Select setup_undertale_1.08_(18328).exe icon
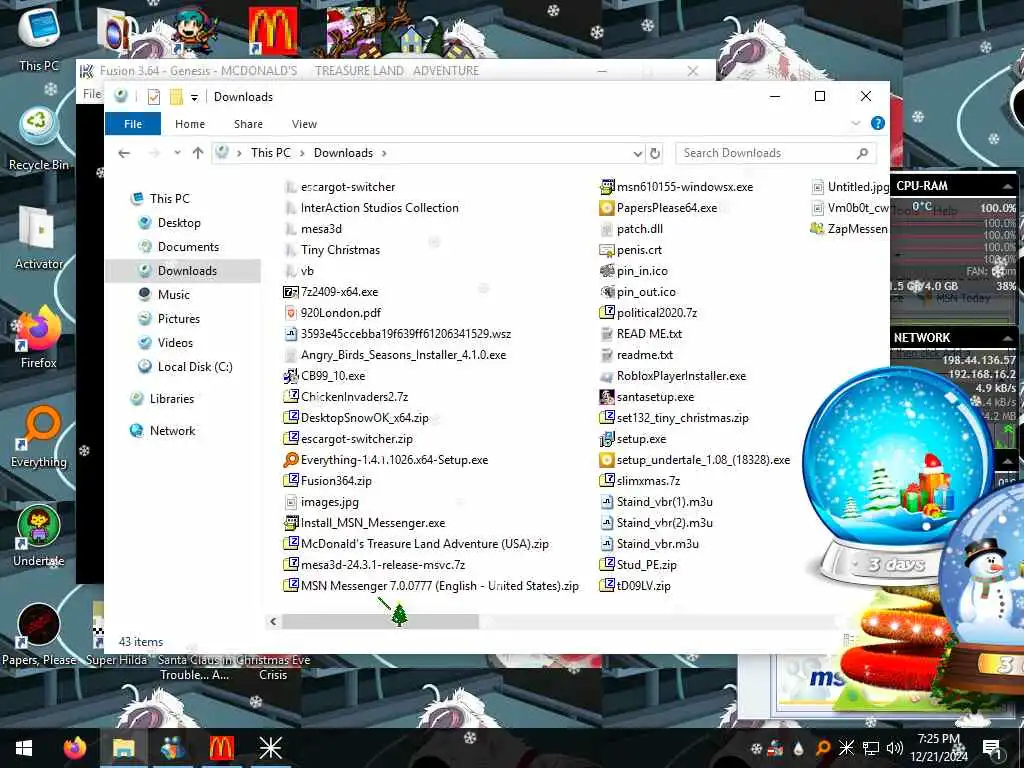This screenshot has height=768, width=1024. 607,460
